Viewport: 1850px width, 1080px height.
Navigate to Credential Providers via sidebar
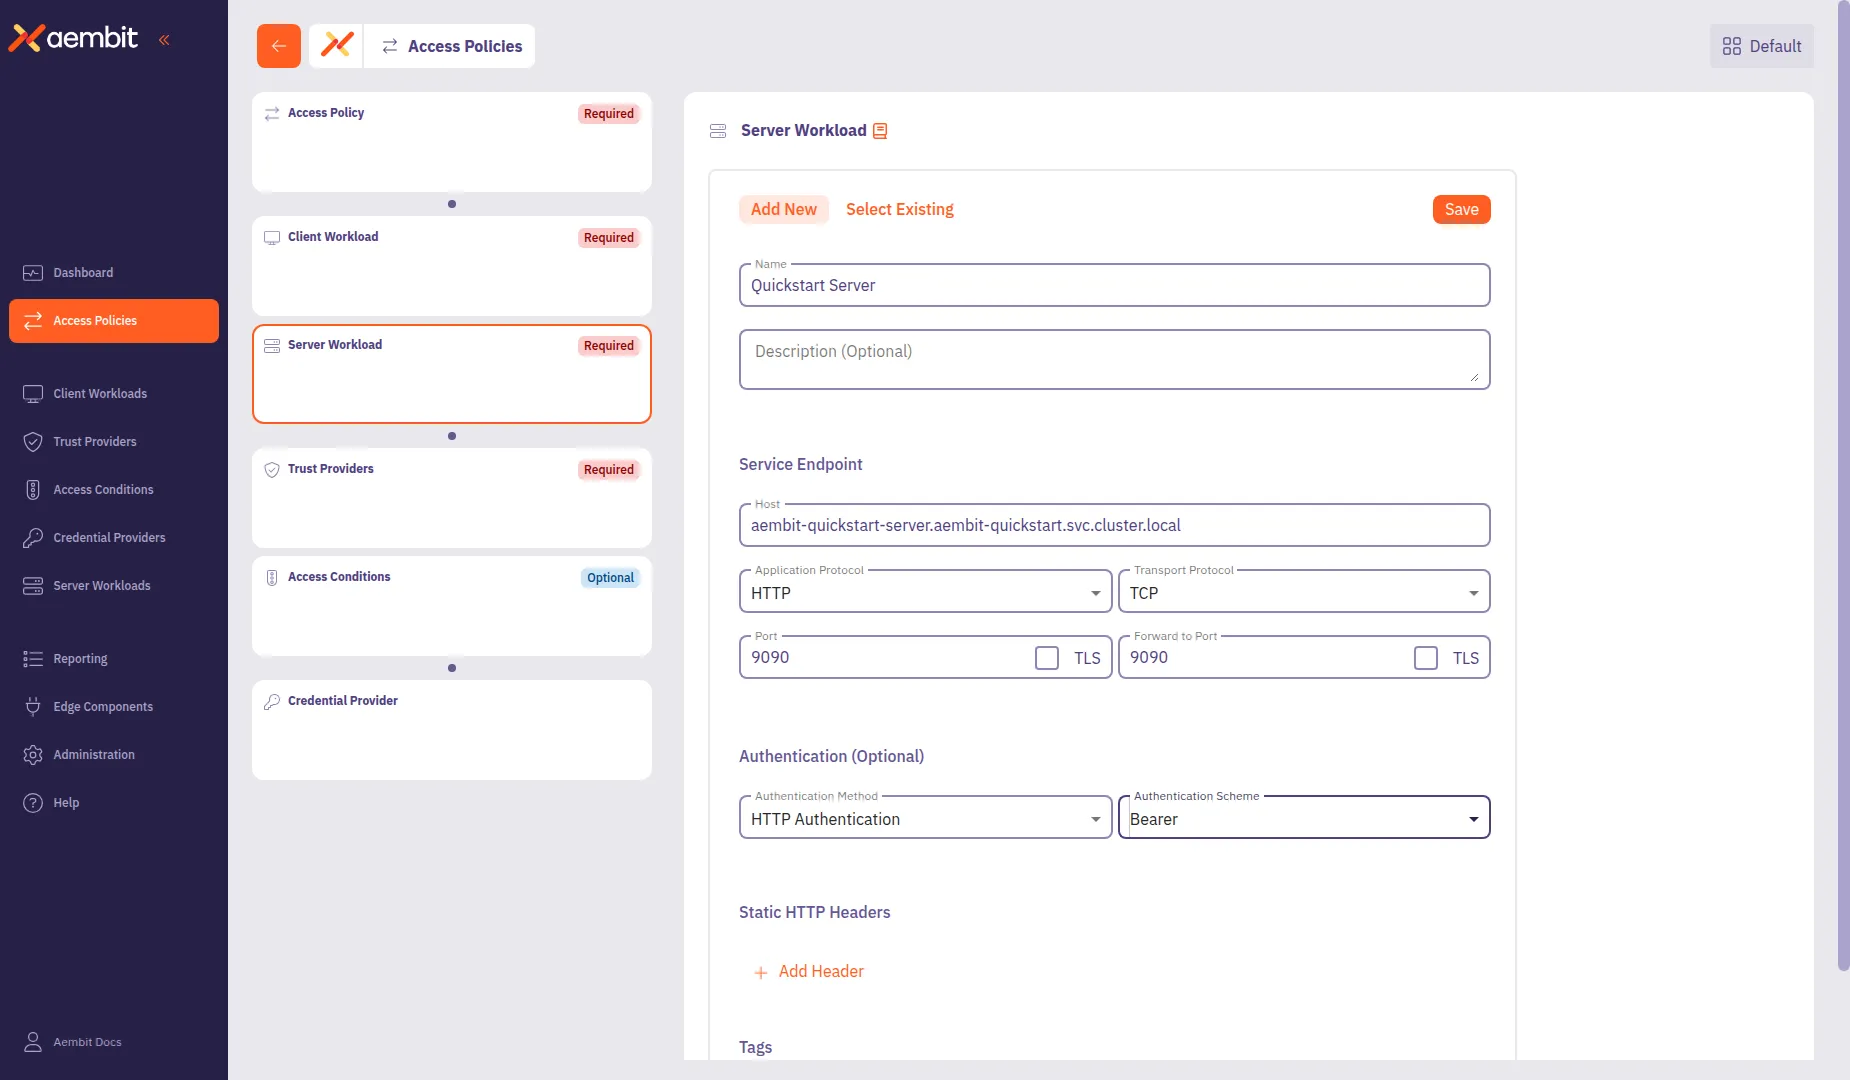pos(110,537)
